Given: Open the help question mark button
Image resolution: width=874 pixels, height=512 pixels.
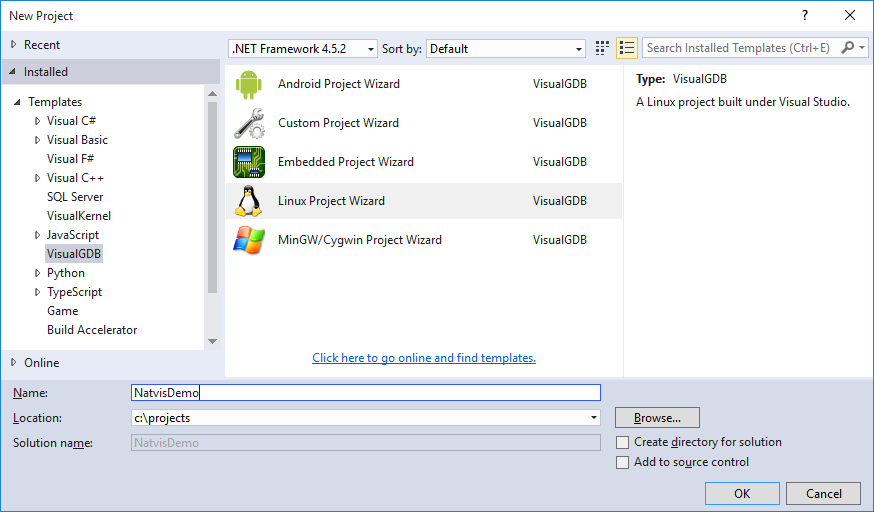Looking at the screenshot, I should 805,16.
